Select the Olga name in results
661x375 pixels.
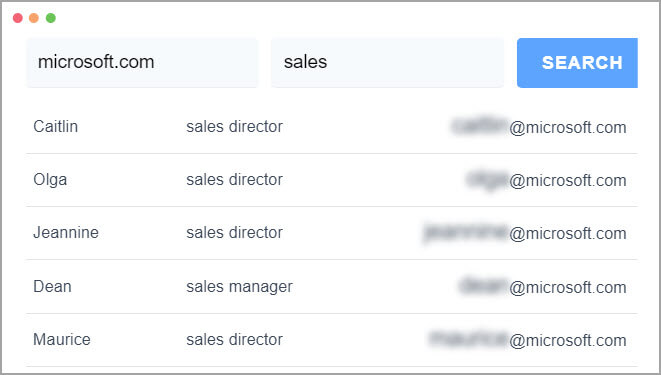(x=50, y=180)
